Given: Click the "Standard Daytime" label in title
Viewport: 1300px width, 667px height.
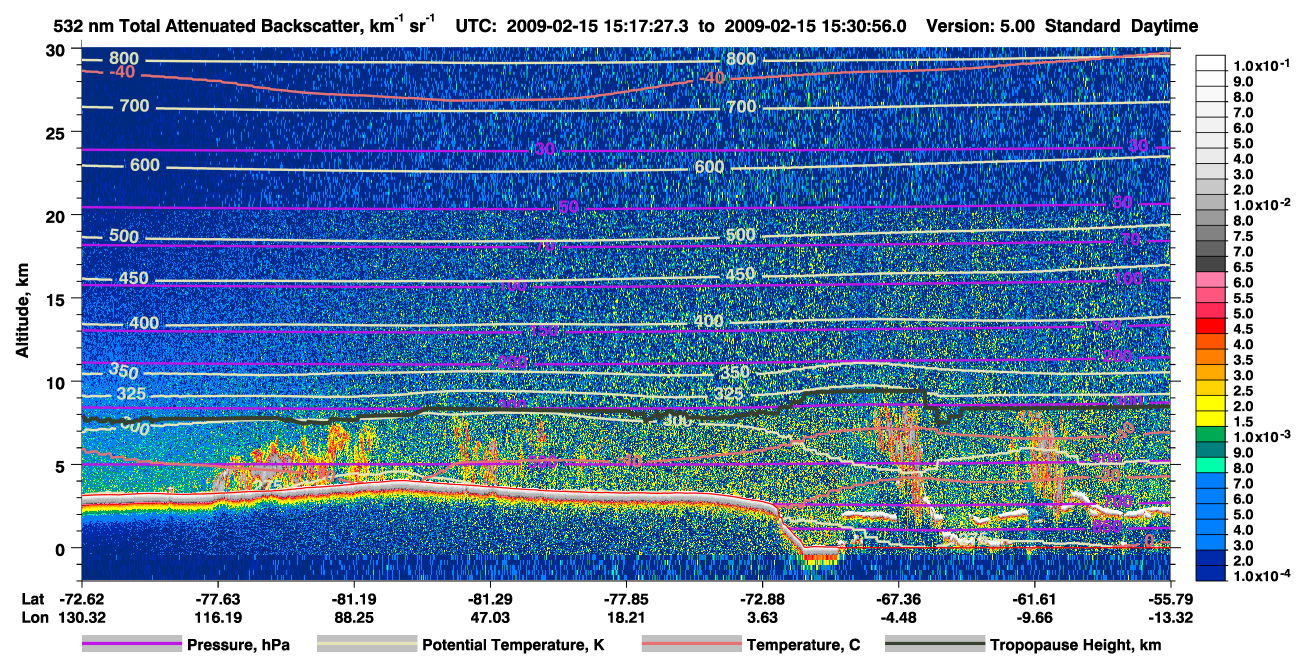Looking at the screenshot, I should (1122, 26).
